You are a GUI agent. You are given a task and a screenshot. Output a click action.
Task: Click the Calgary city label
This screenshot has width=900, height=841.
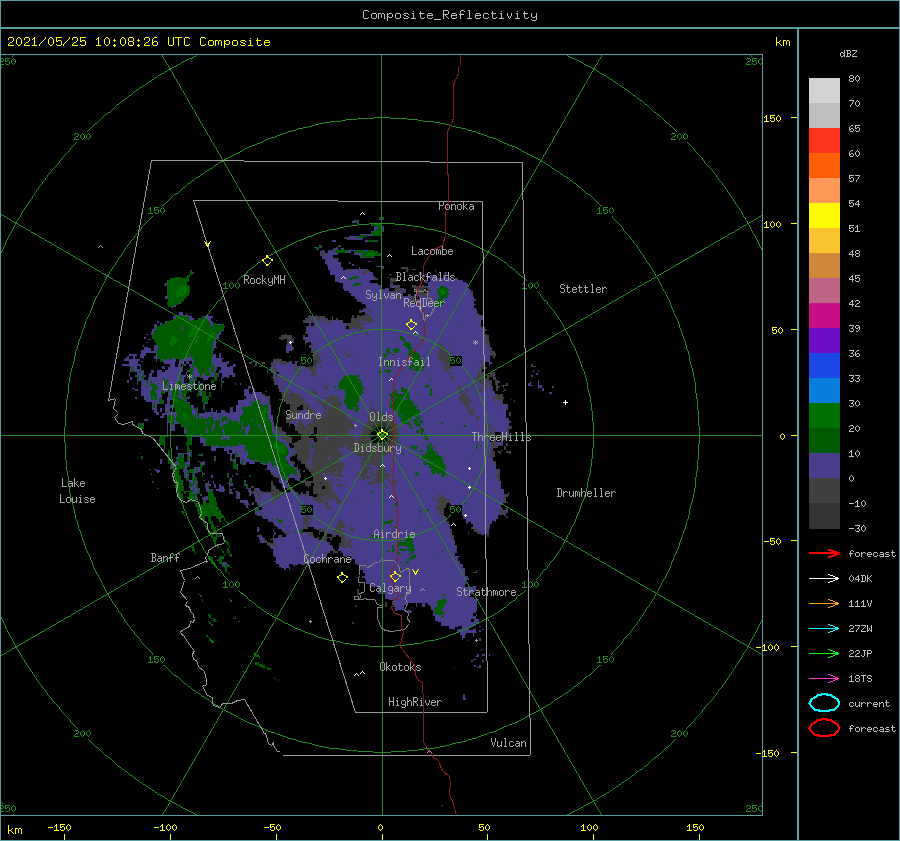tap(390, 588)
